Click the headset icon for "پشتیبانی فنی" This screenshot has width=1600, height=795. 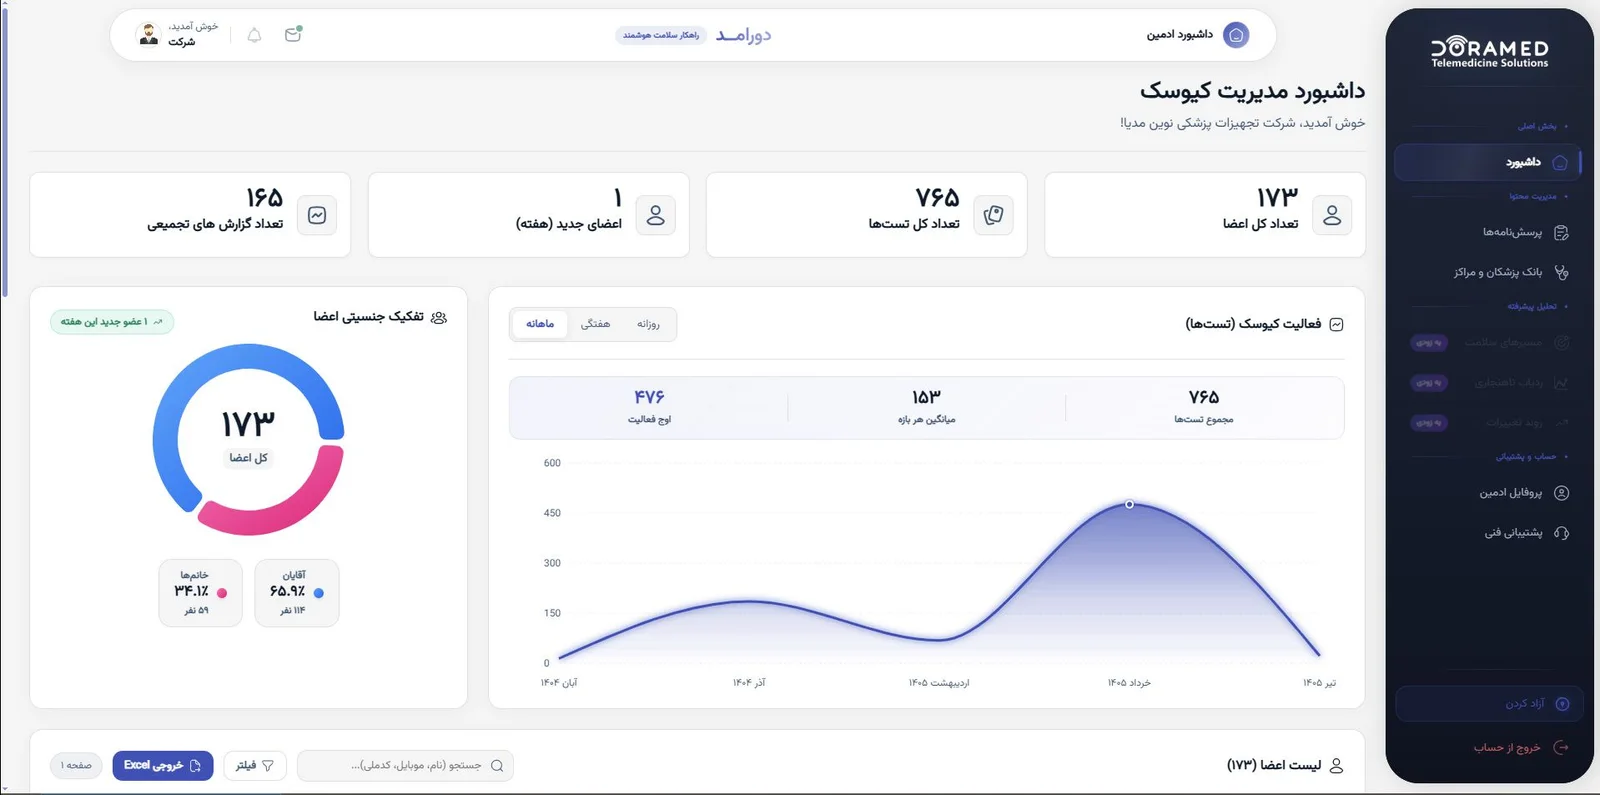1561,533
